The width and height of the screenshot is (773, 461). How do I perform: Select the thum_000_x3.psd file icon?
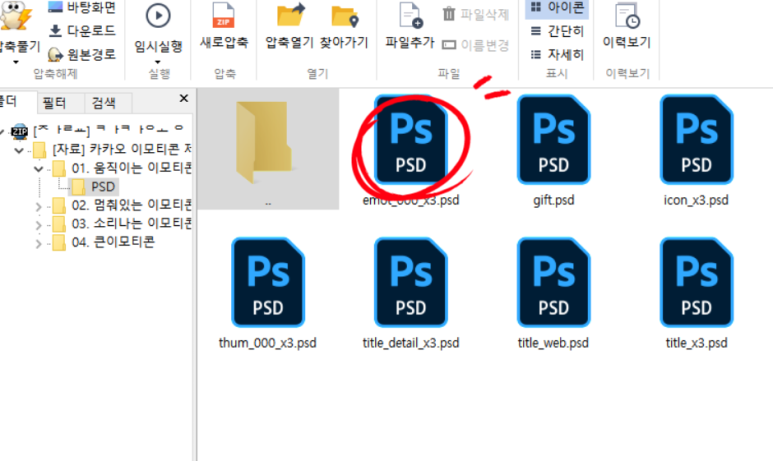(268, 283)
